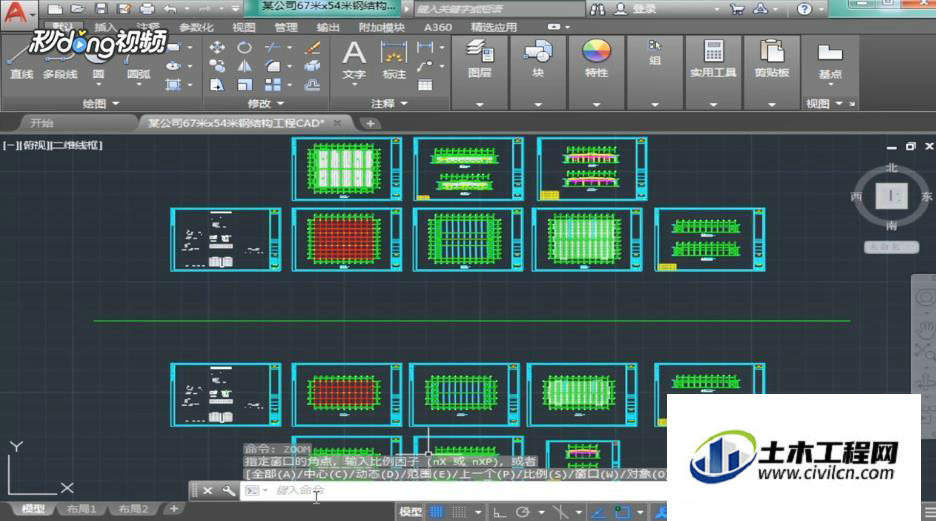Screen dimensions: 936x521
Task: Select the Explode tool icon
Action: [312, 66]
